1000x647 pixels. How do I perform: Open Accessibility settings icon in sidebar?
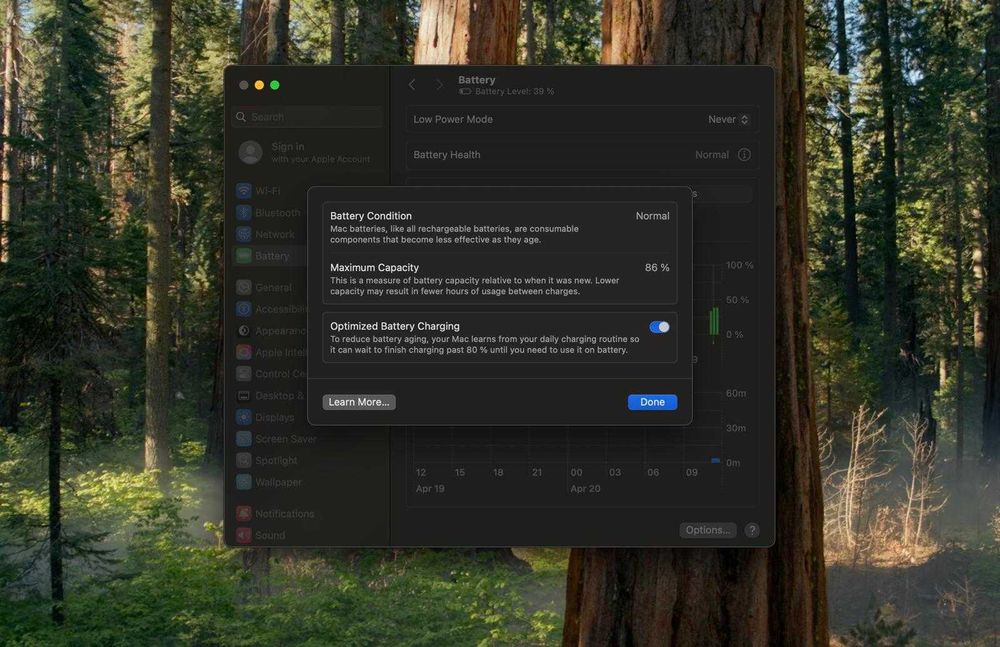click(244, 309)
